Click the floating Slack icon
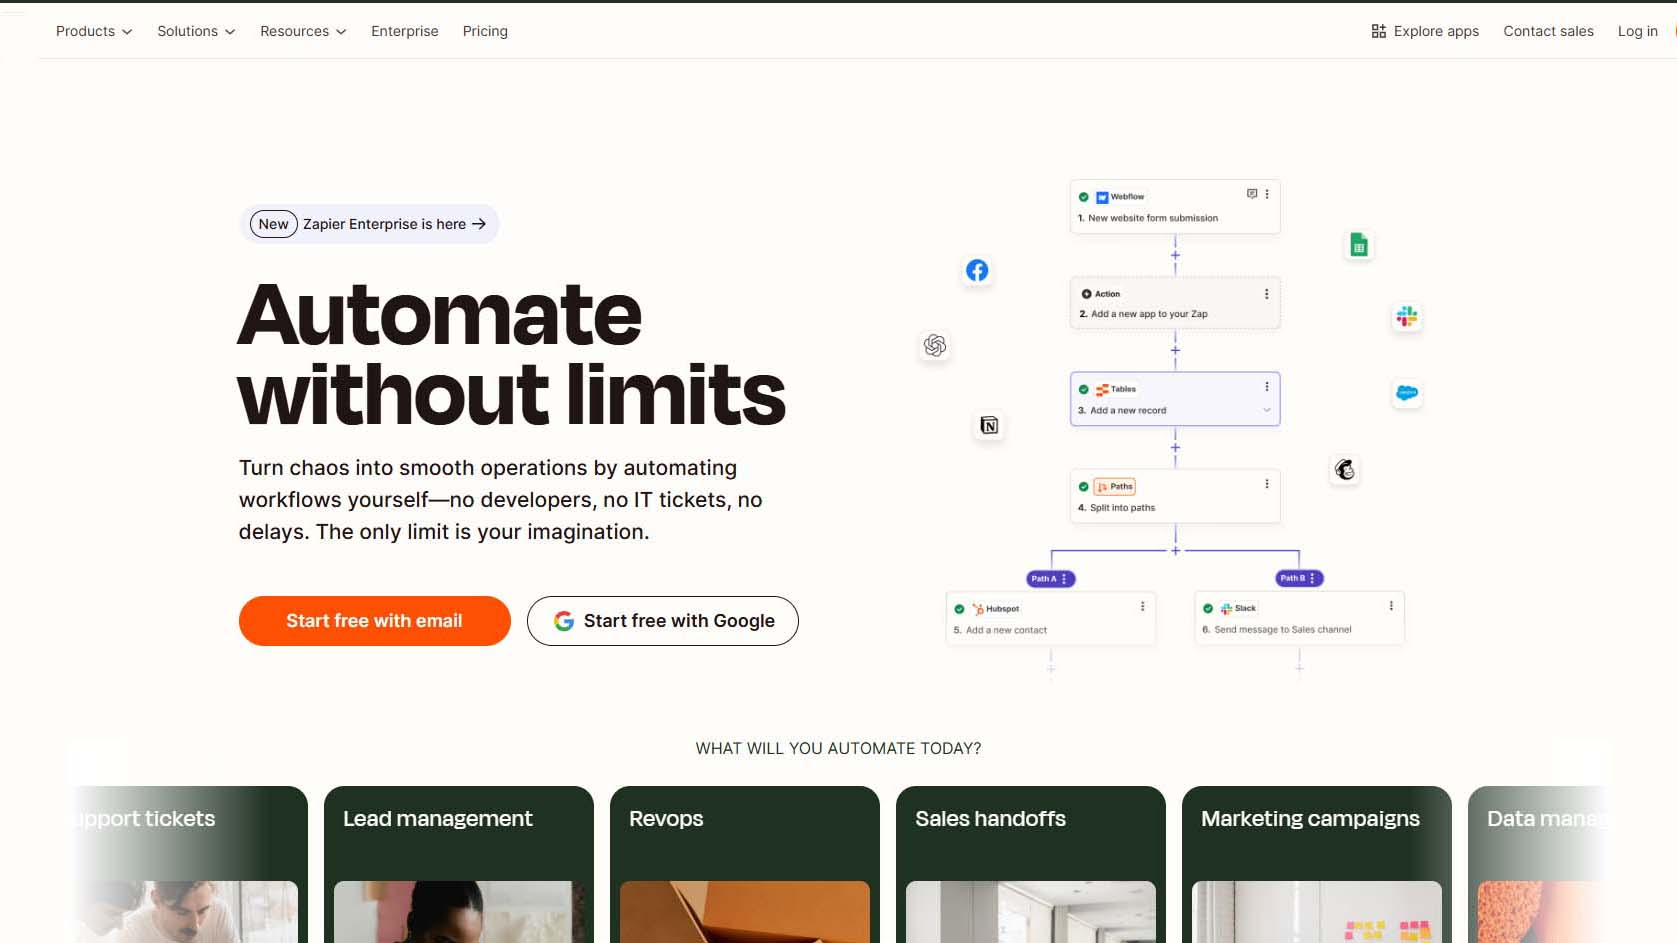 pos(1407,317)
